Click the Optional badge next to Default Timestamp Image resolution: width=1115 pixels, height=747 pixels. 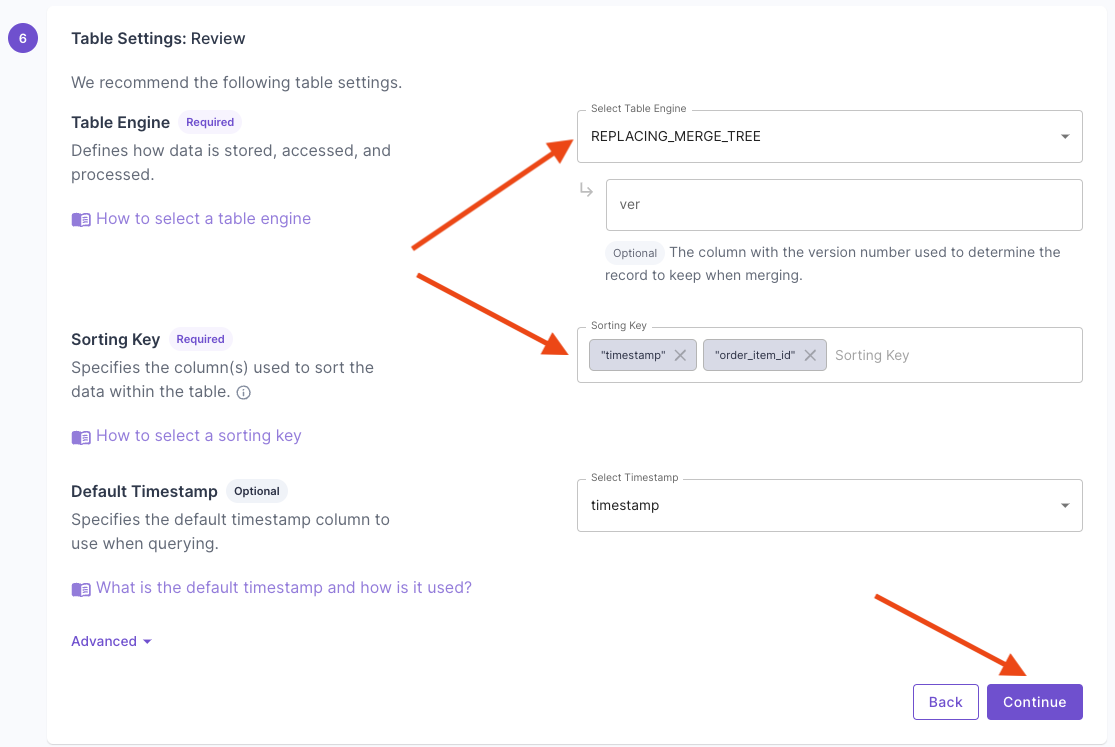(x=257, y=491)
